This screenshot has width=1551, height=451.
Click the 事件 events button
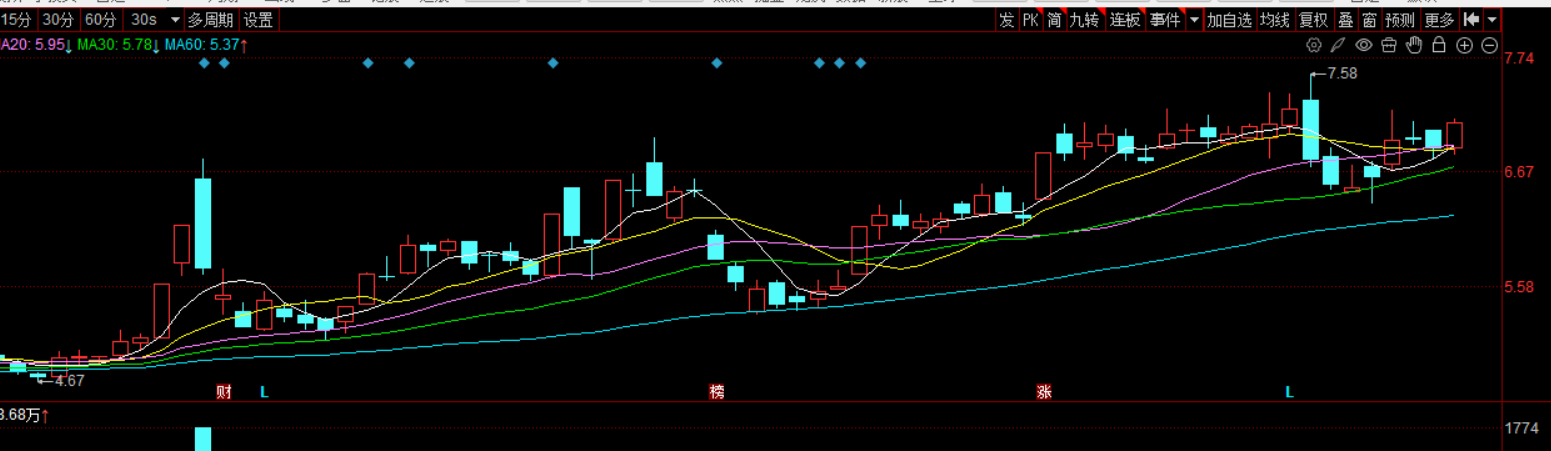point(1165,19)
